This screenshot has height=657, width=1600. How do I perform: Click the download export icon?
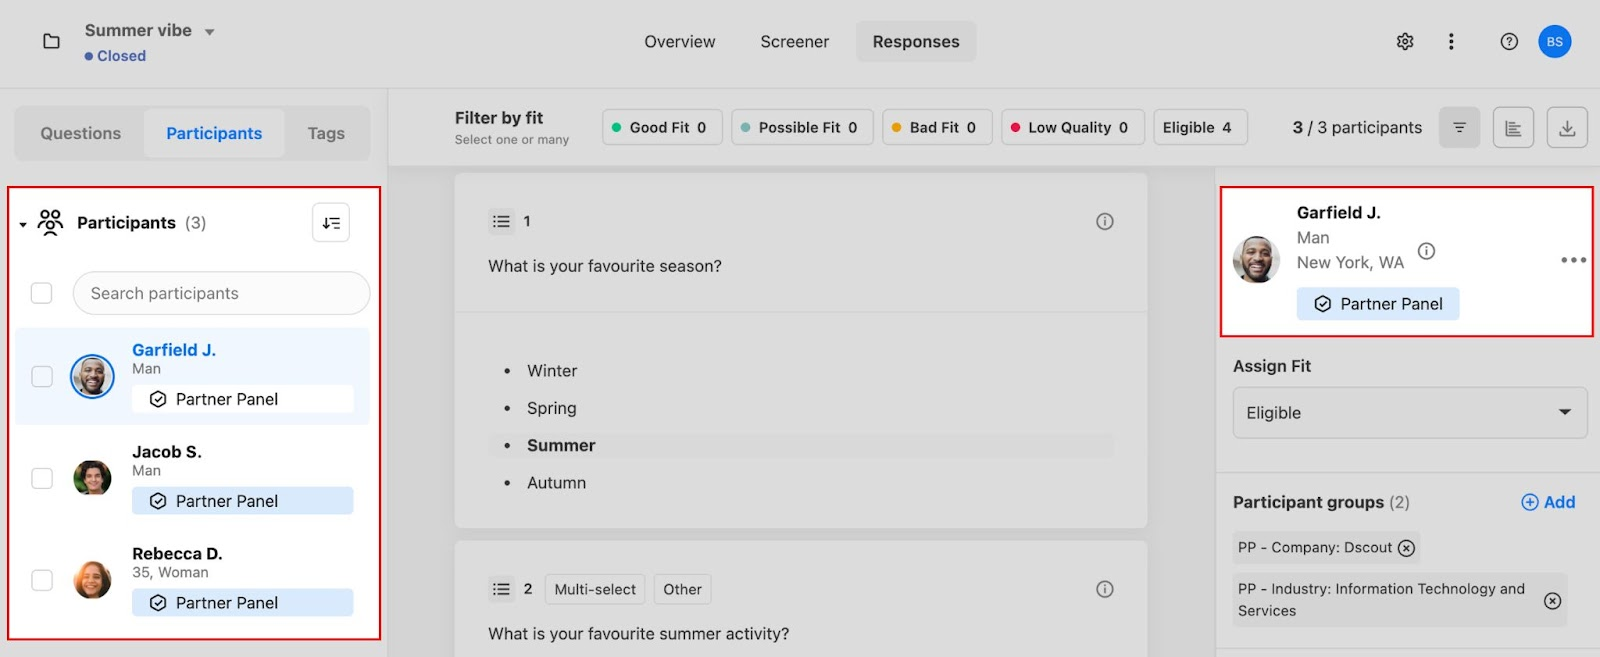click(1567, 128)
